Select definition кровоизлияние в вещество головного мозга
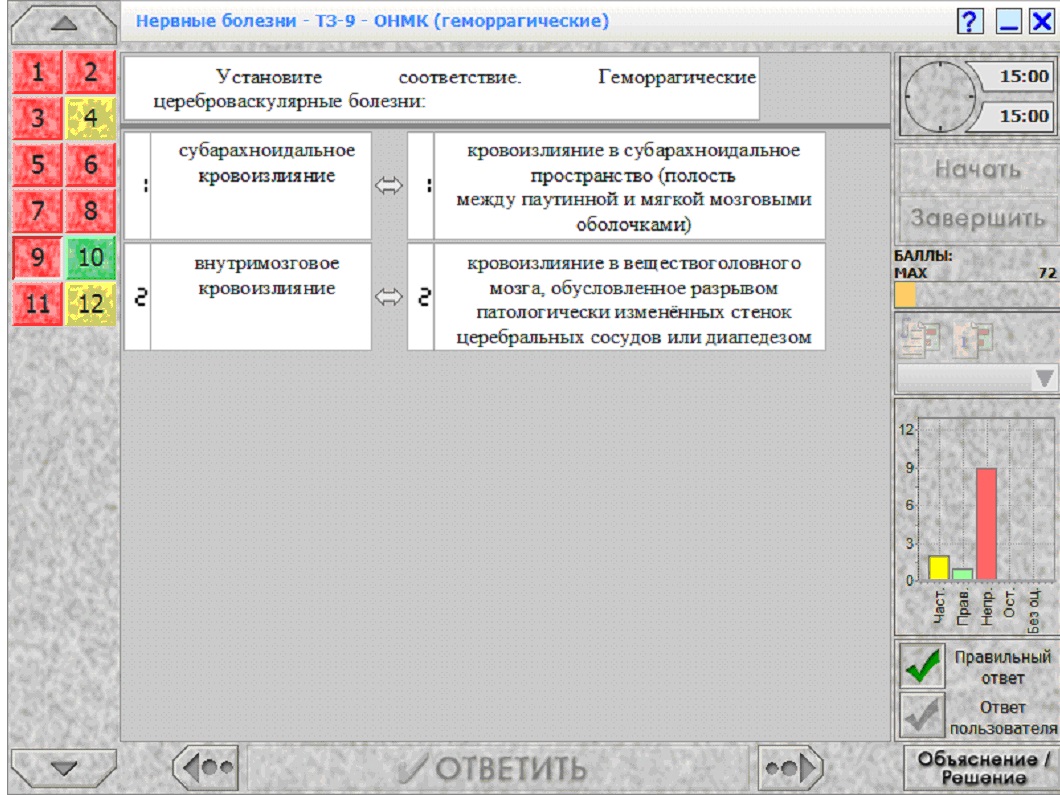The height and width of the screenshot is (795, 1060). point(629,297)
